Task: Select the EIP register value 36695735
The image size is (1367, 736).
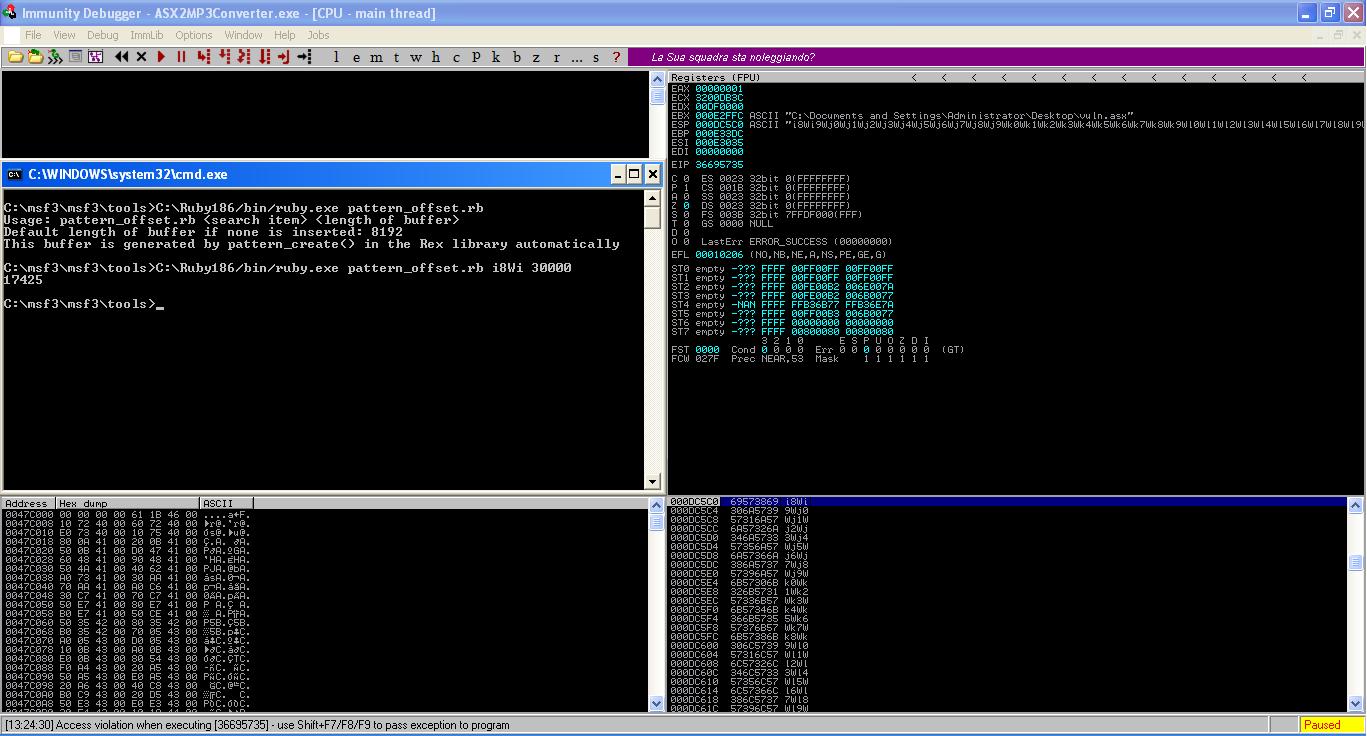Action: (719, 164)
